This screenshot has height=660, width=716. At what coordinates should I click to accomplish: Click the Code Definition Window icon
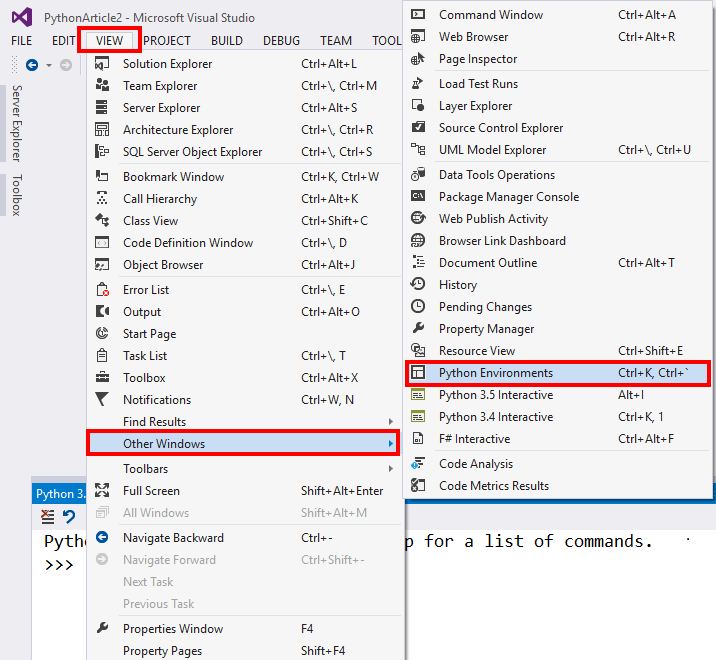pos(102,242)
